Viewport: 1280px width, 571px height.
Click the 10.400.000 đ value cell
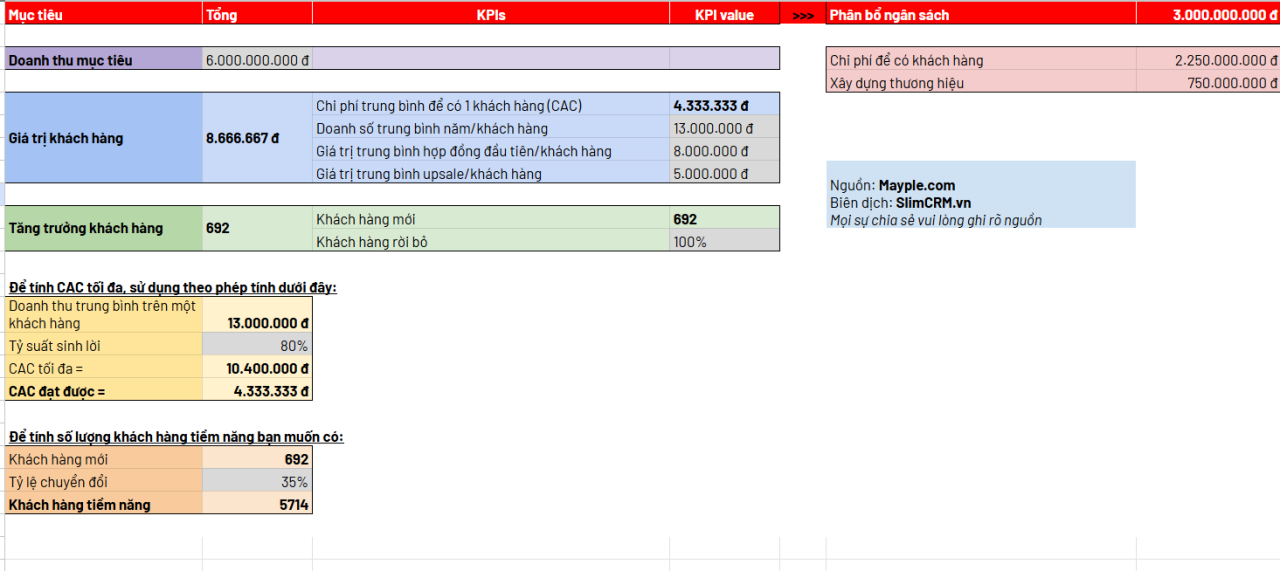click(257, 368)
